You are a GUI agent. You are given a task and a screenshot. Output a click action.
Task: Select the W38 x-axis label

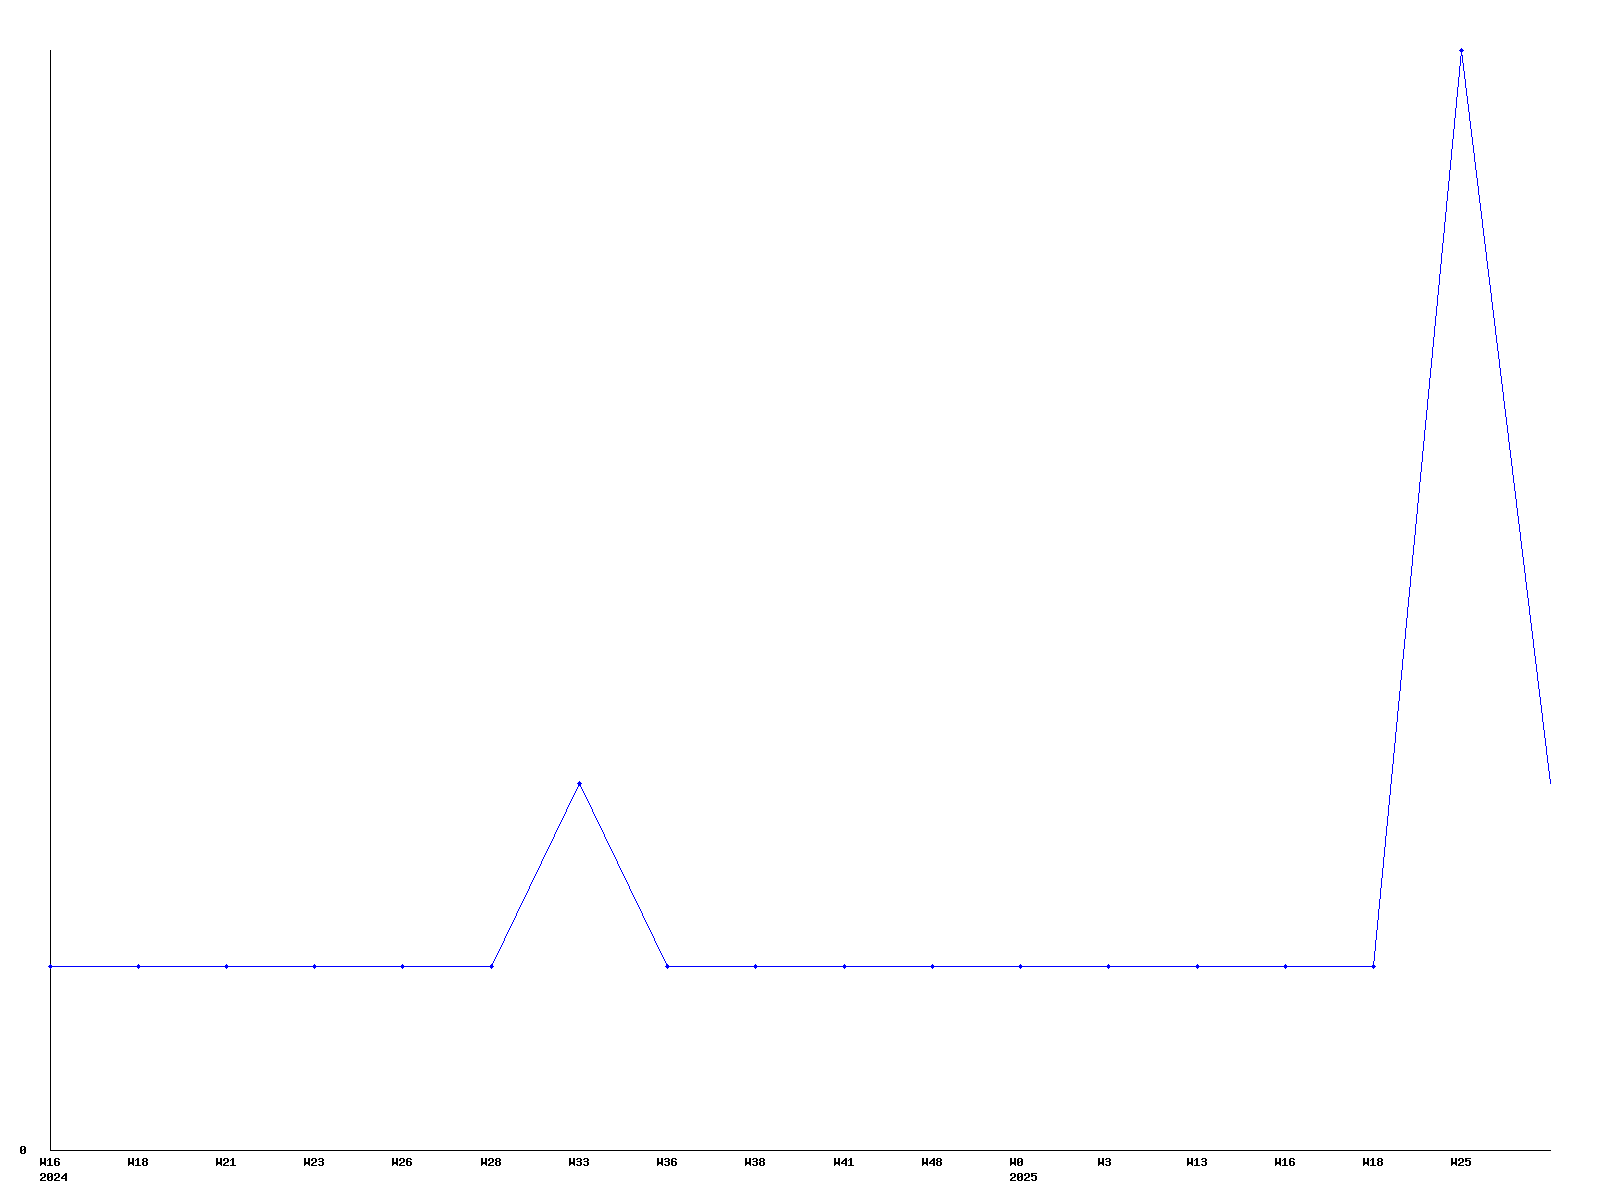click(x=755, y=1162)
